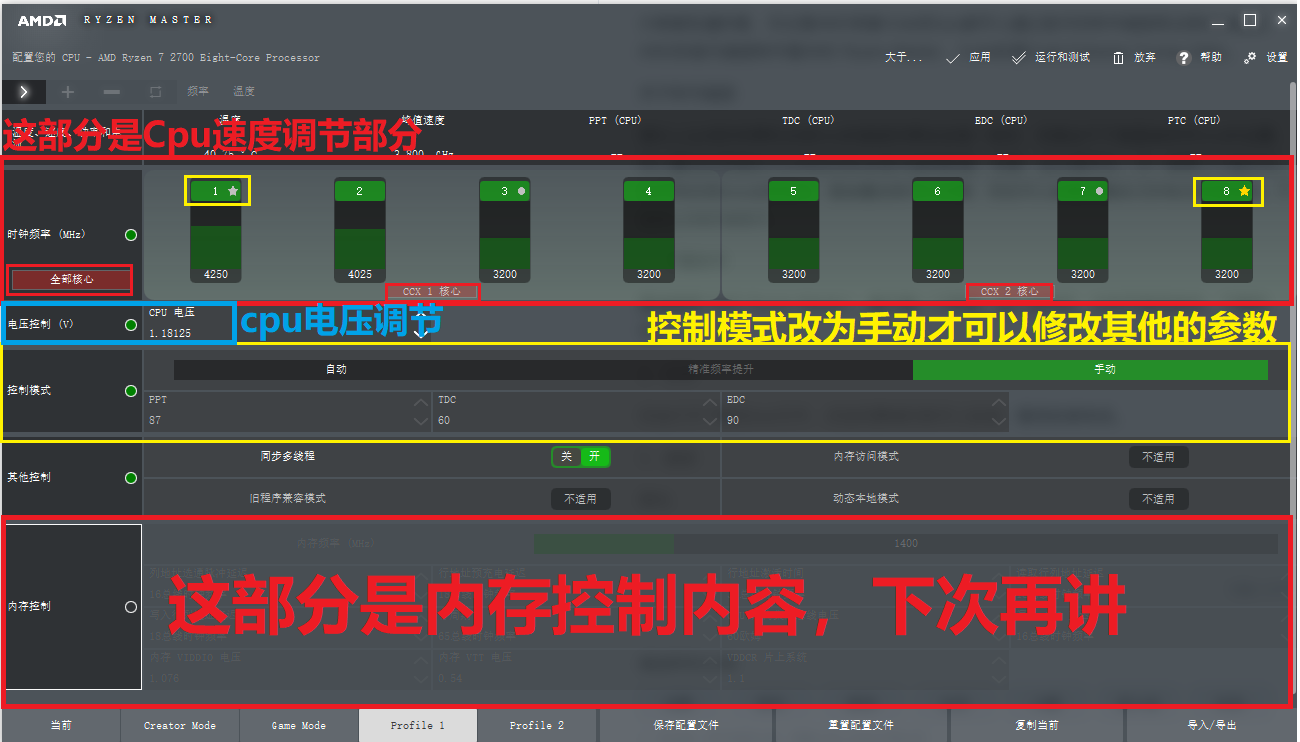
Task: Click core 1 frequency bar showing 4250
Action: (x=215, y=242)
